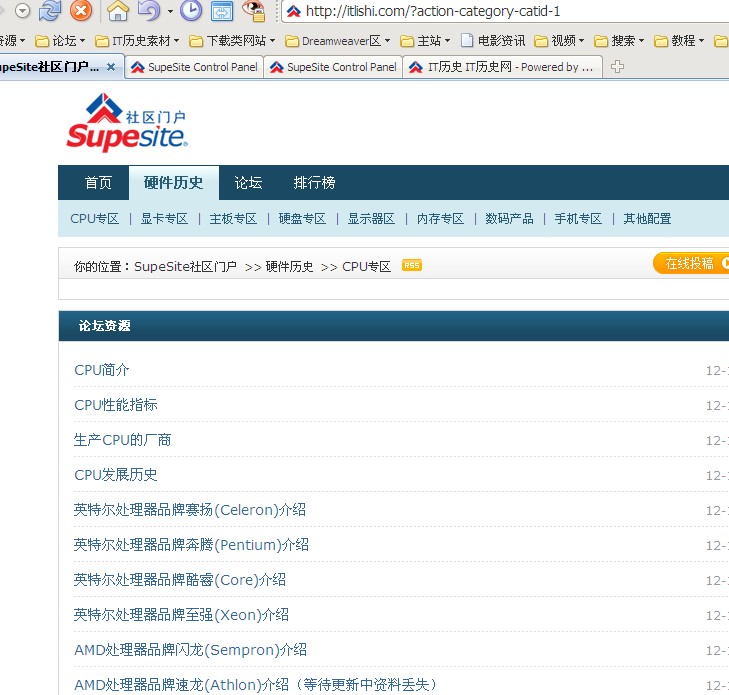The height and width of the screenshot is (695, 729).
Task: Click the browser refresh icon
Action: pos(50,12)
